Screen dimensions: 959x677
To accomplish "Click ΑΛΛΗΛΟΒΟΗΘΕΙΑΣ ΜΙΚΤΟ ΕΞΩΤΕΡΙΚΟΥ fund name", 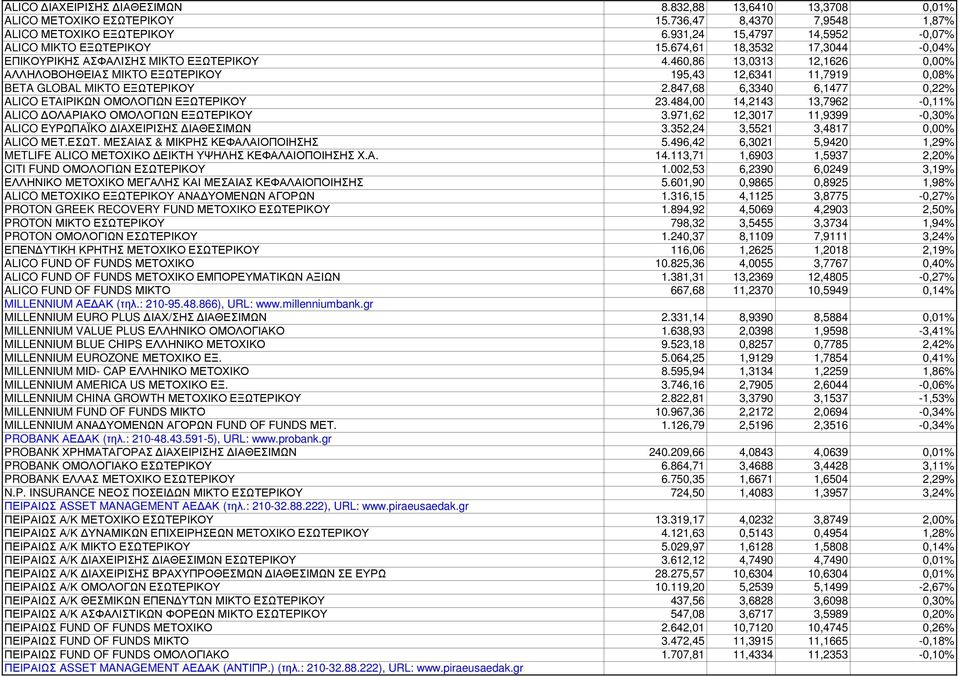I will 113,75.
